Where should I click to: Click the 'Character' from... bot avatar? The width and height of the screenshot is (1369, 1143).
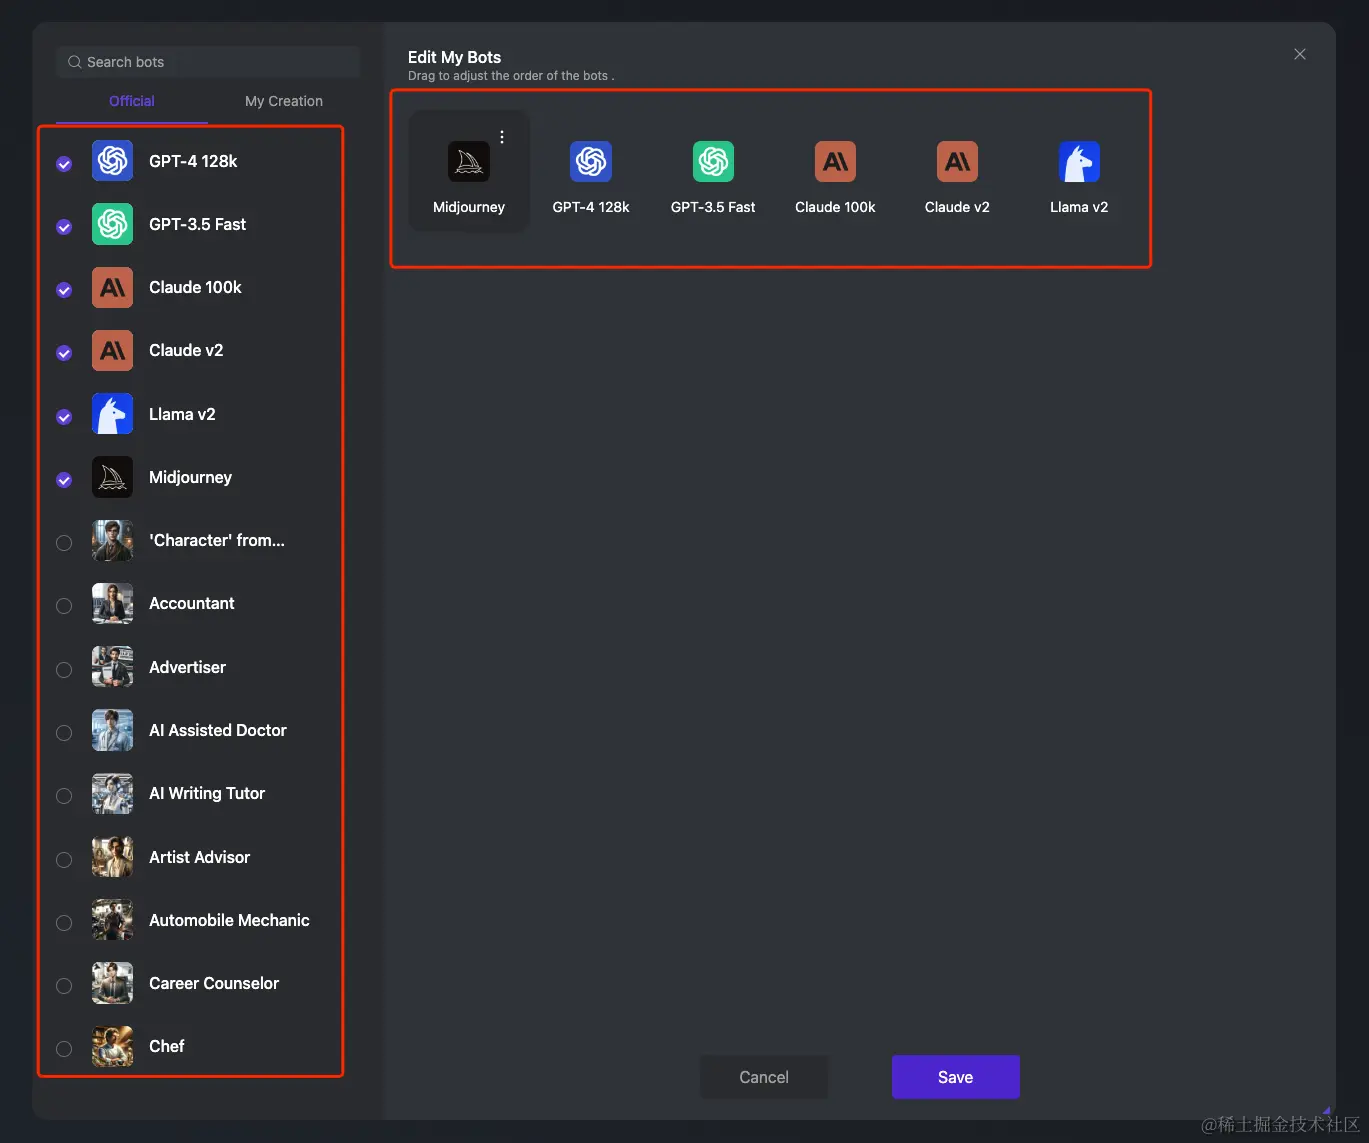tap(112, 540)
